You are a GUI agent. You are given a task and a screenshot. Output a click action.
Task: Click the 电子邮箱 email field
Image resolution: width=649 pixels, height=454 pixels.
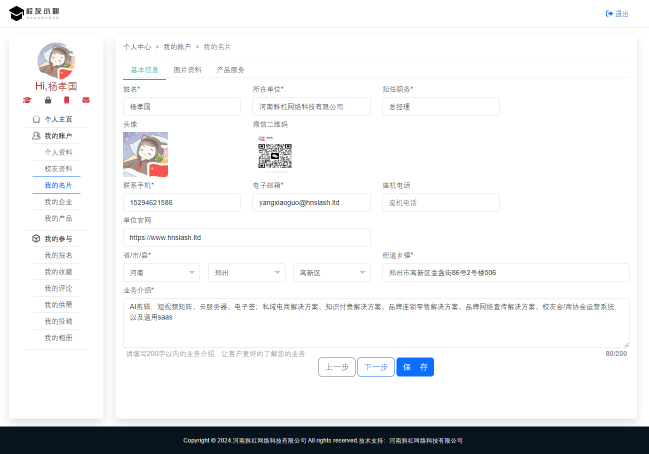click(x=312, y=203)
